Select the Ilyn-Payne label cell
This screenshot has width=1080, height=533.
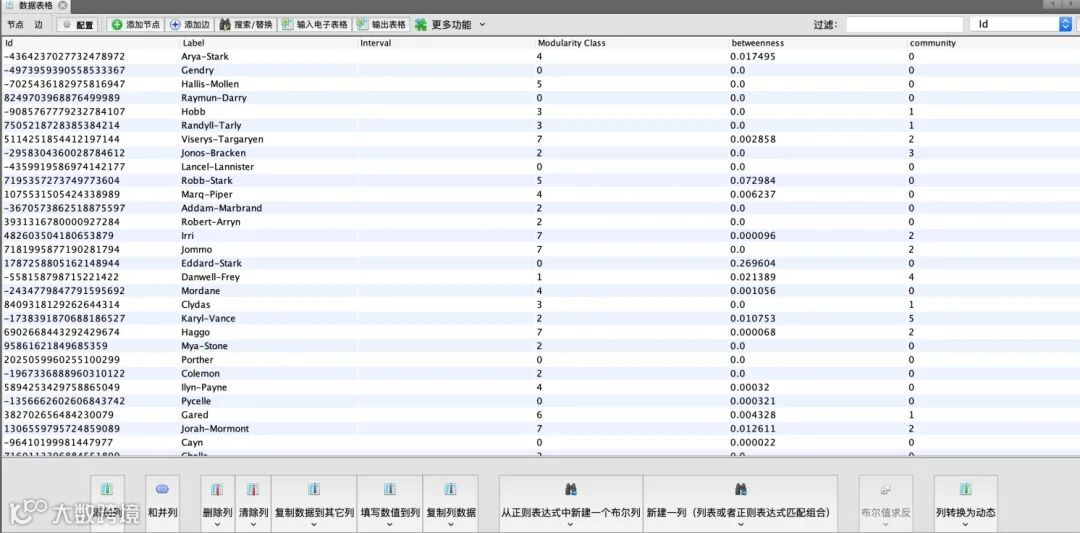pos(204,387)
